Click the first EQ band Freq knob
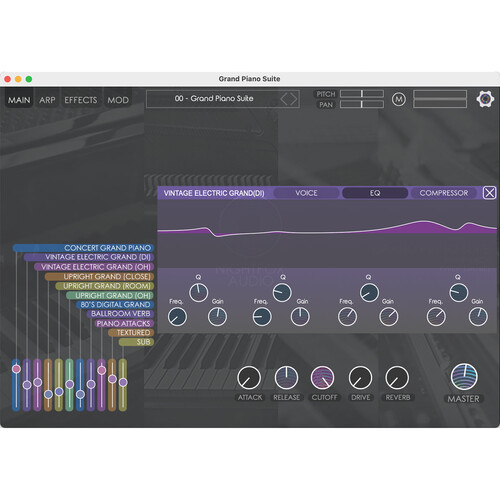 pyautogui.click(x=177, y=317)
